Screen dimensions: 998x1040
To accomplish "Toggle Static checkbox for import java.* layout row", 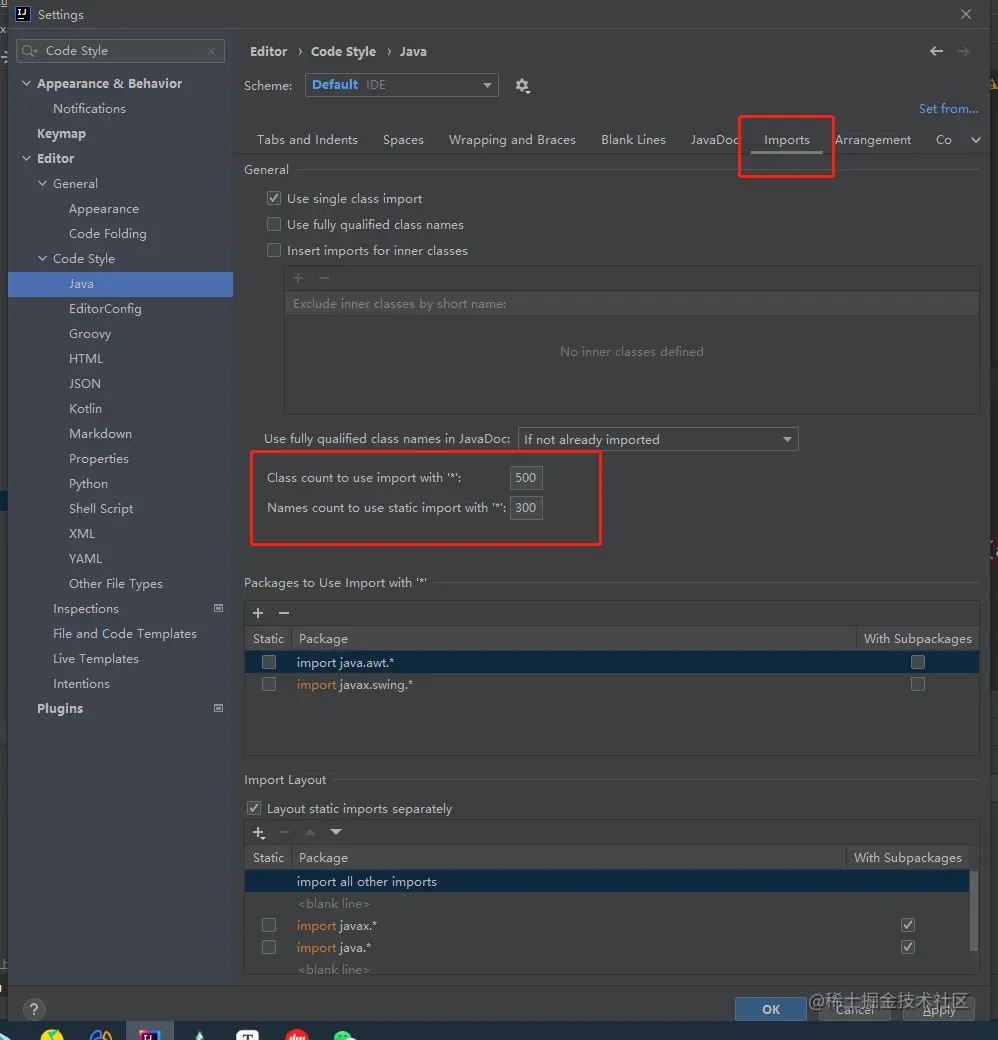I will coord(269,947).
